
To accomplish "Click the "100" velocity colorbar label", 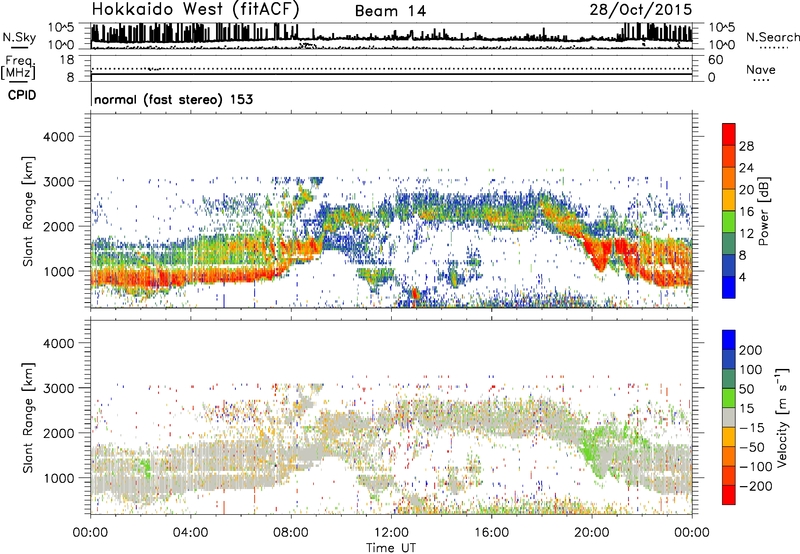I will 751,370.
